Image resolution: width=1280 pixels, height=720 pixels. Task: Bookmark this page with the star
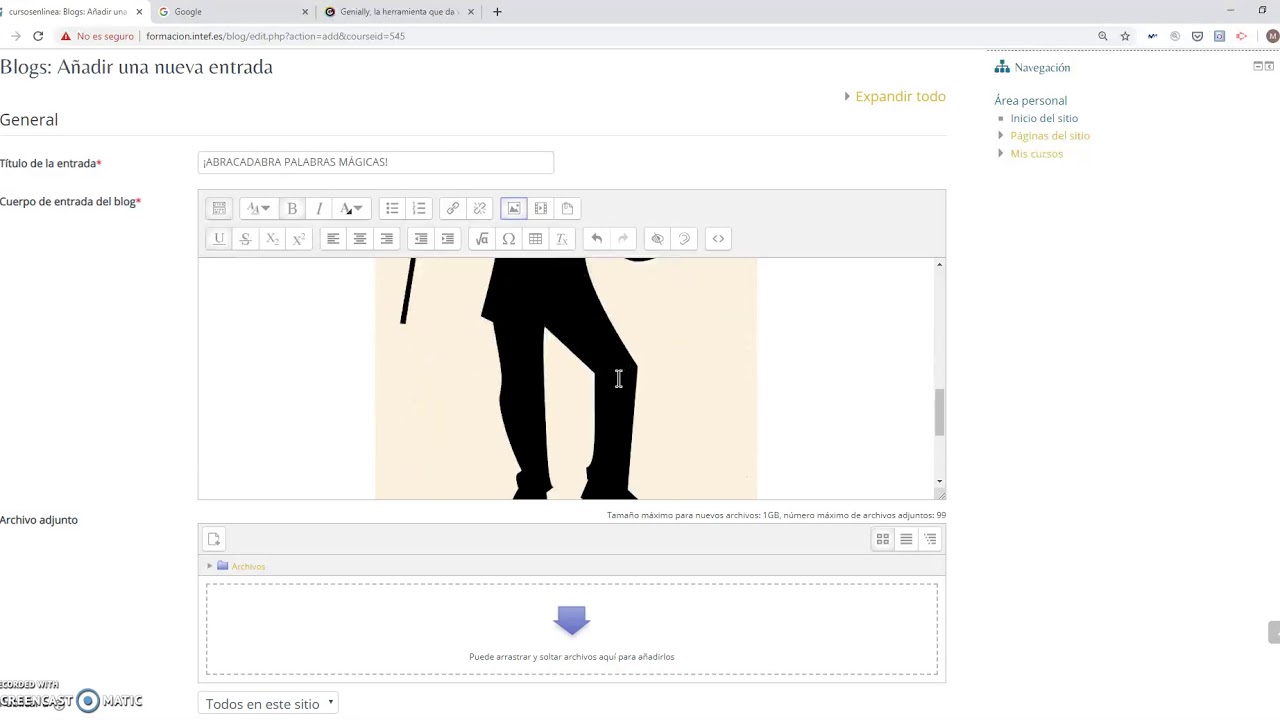click(1125, 36)
